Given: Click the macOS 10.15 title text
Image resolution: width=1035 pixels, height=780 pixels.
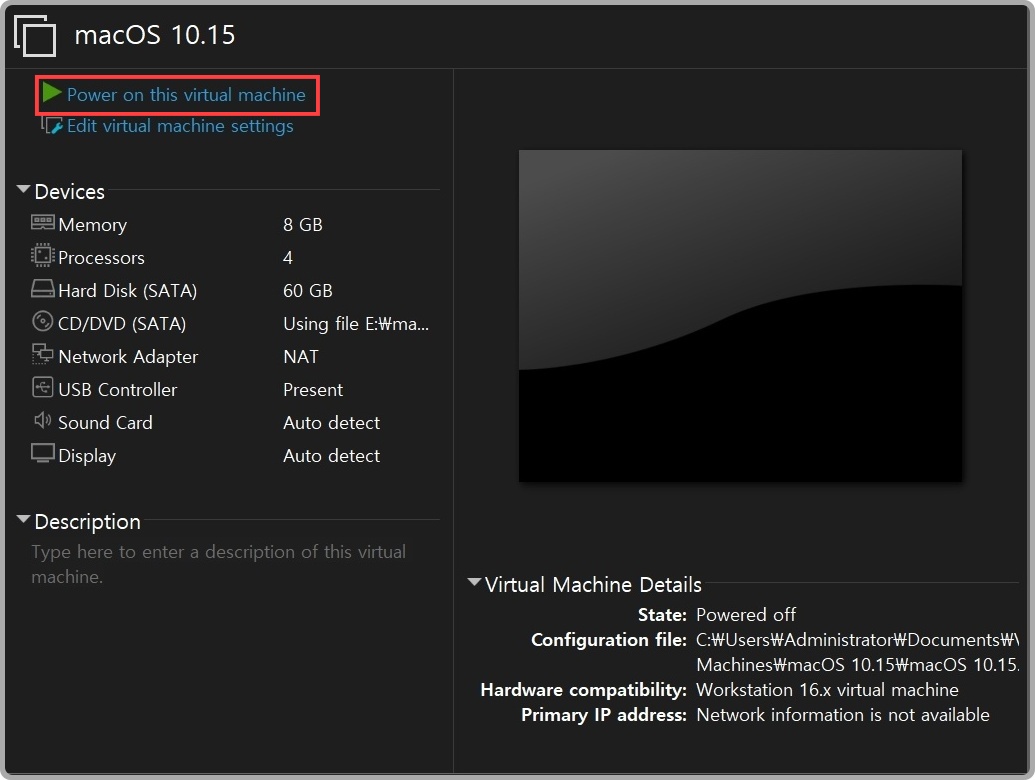Looking at the screenshot, I should click(x=154, y=35).
